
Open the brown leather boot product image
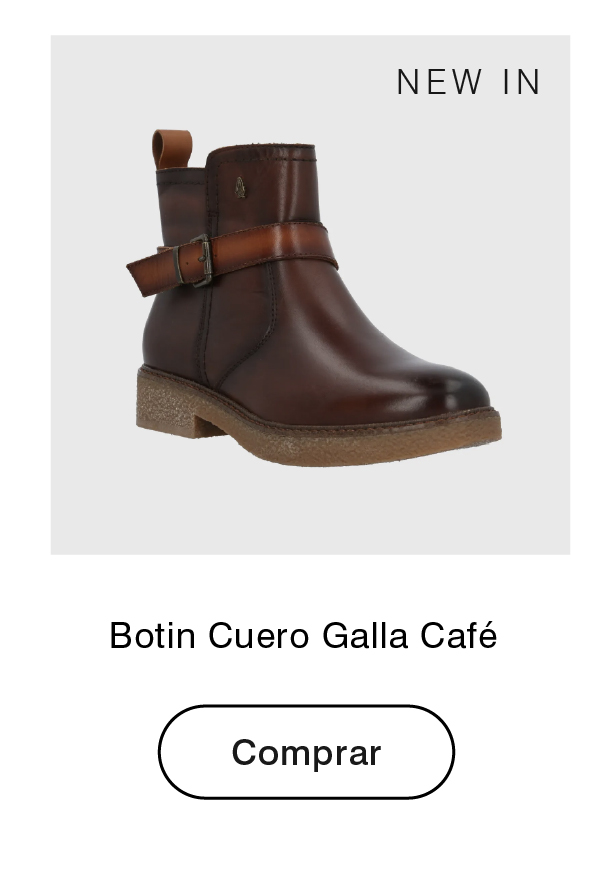[310, 295]
